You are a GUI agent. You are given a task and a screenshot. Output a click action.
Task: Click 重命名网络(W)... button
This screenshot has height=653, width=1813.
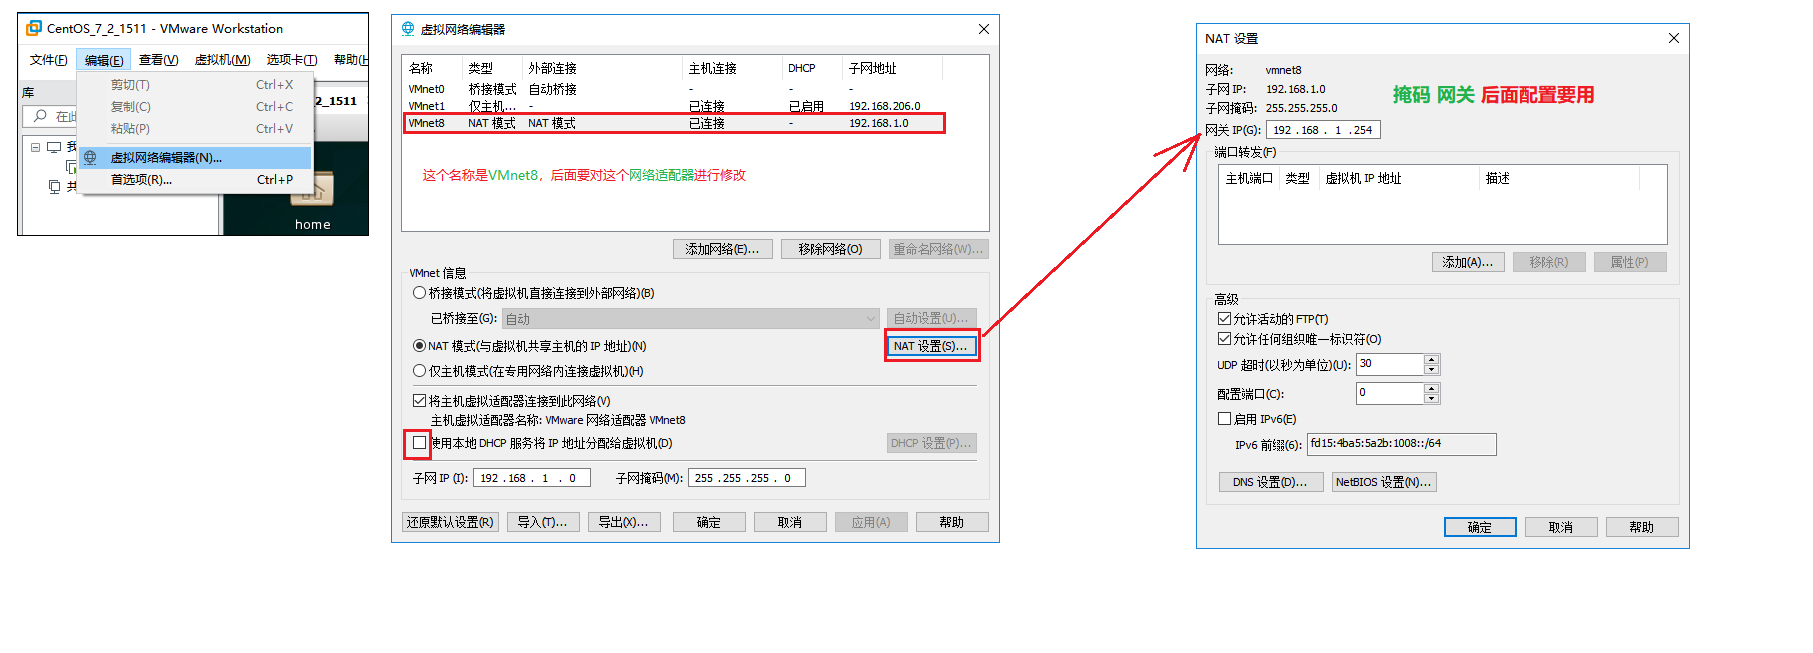point(938,249)
